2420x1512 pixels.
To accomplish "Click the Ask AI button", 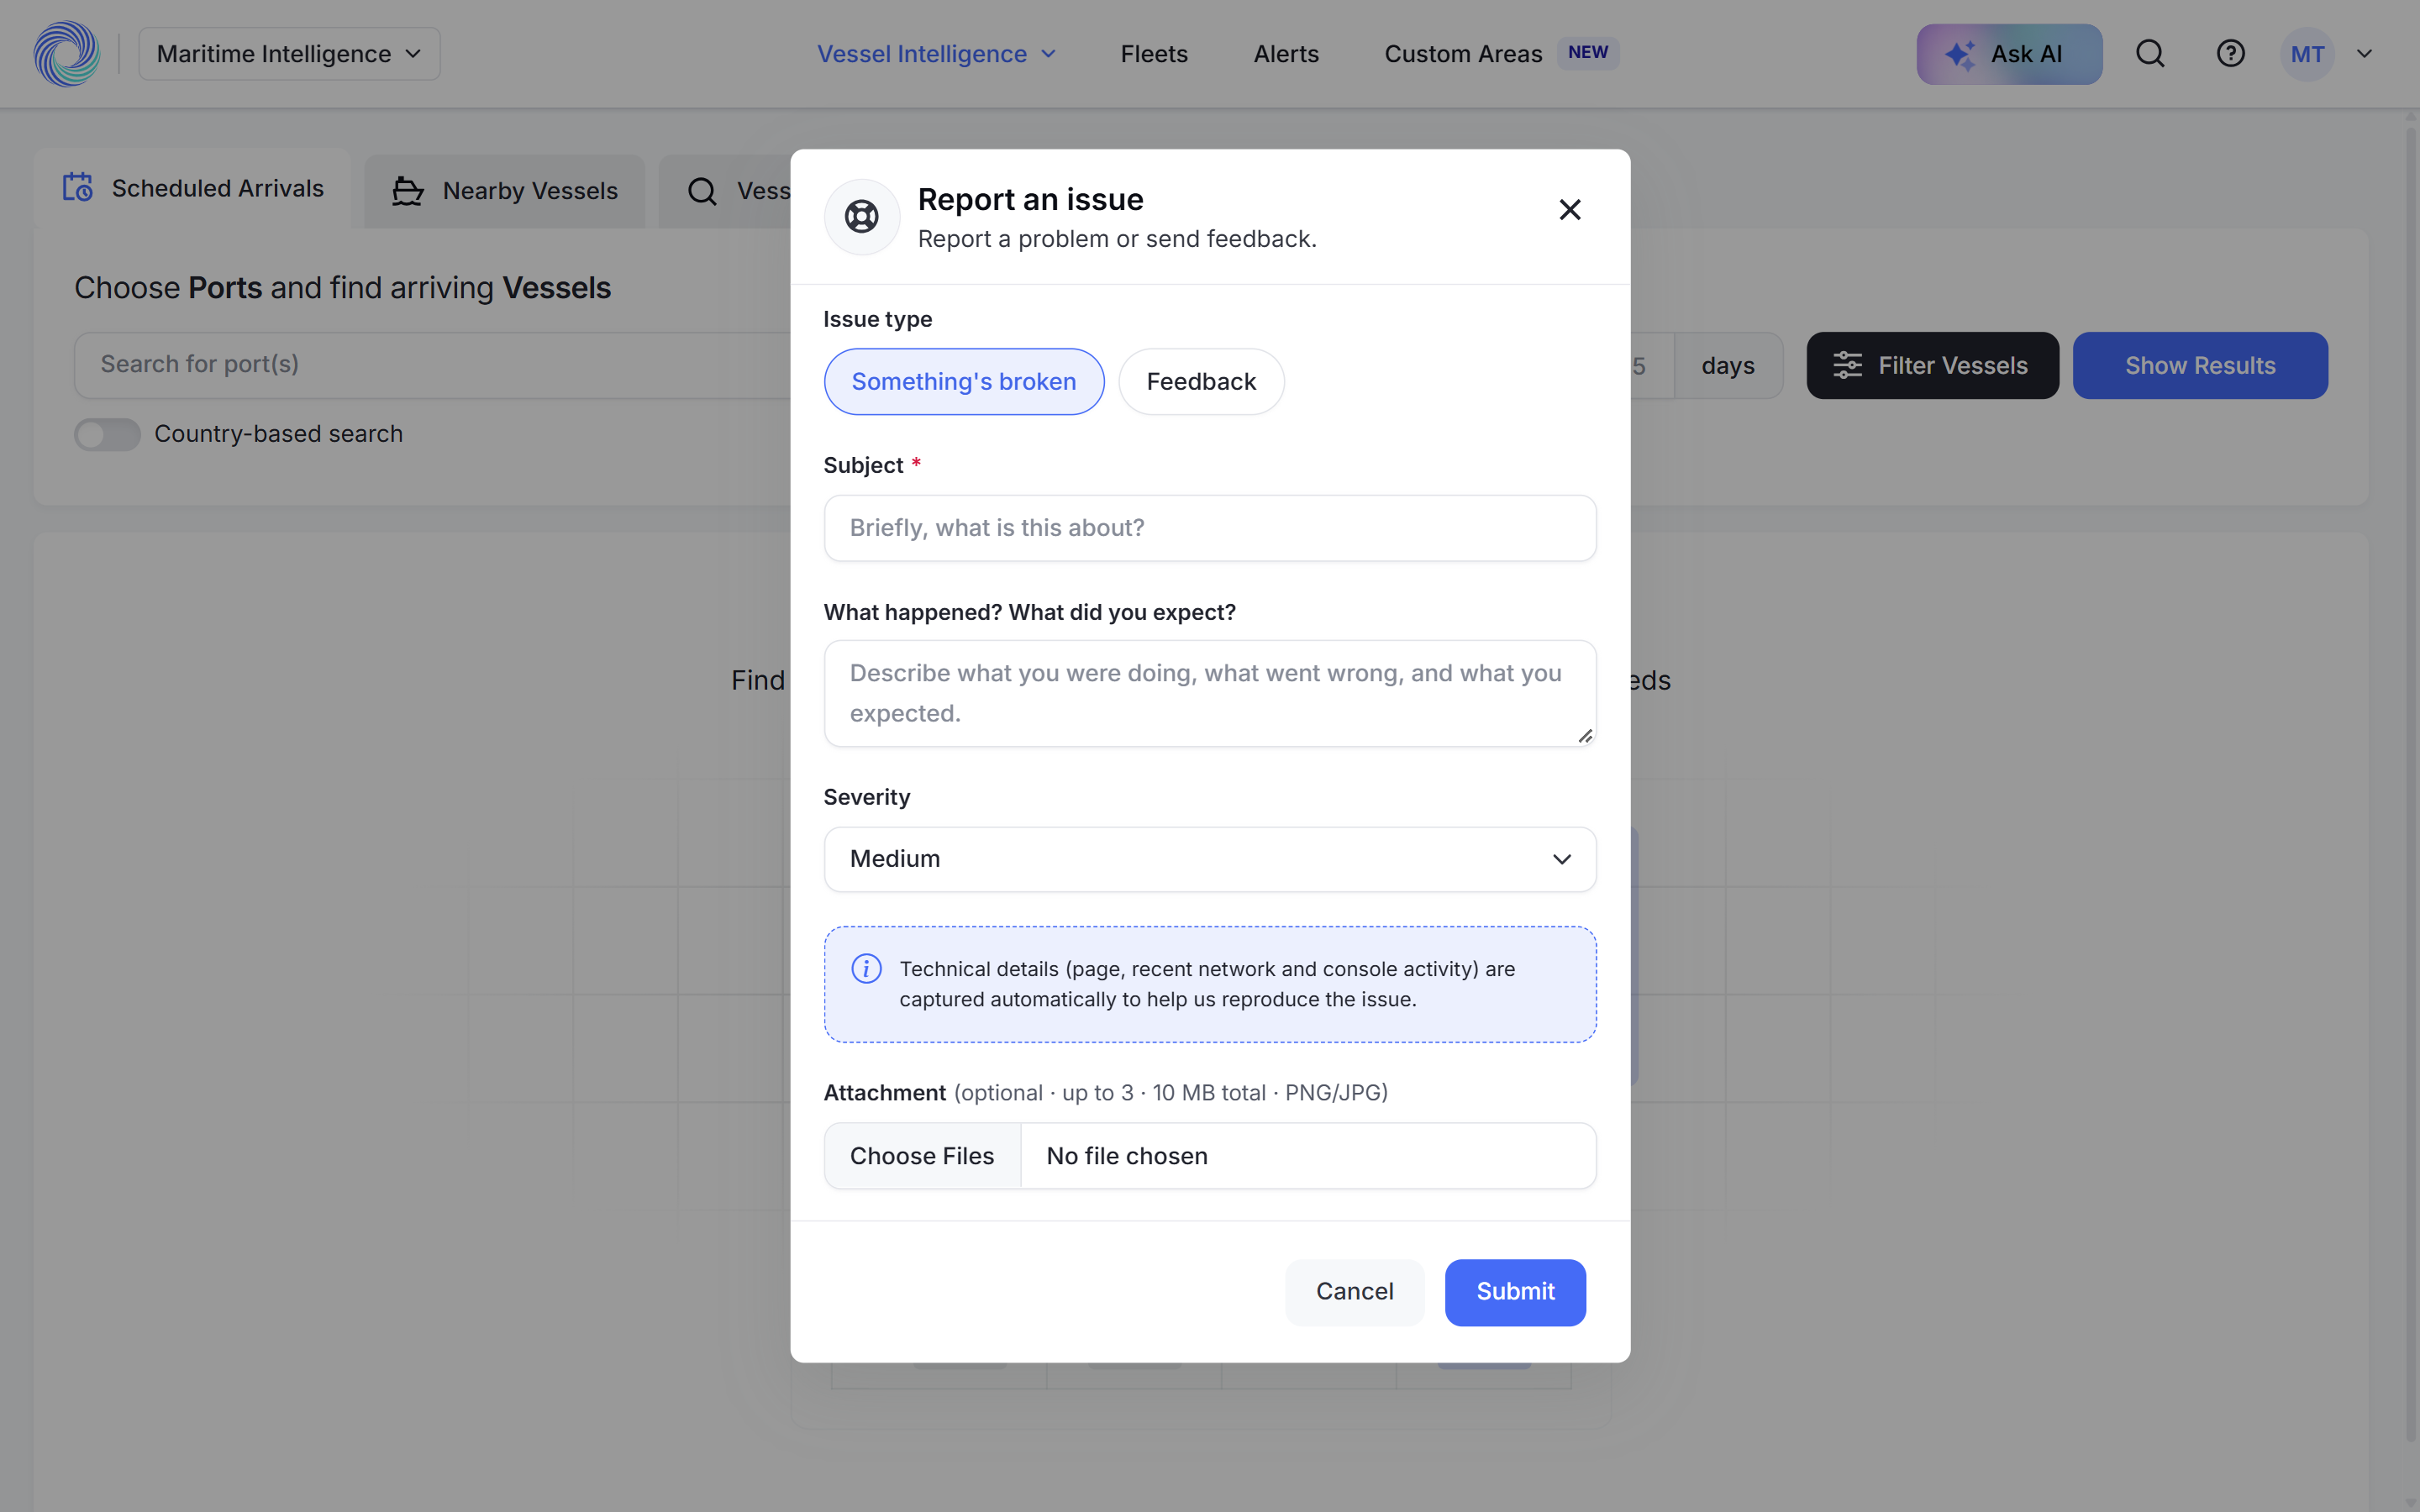I will pyautogui.click(x=2009, y=54).
